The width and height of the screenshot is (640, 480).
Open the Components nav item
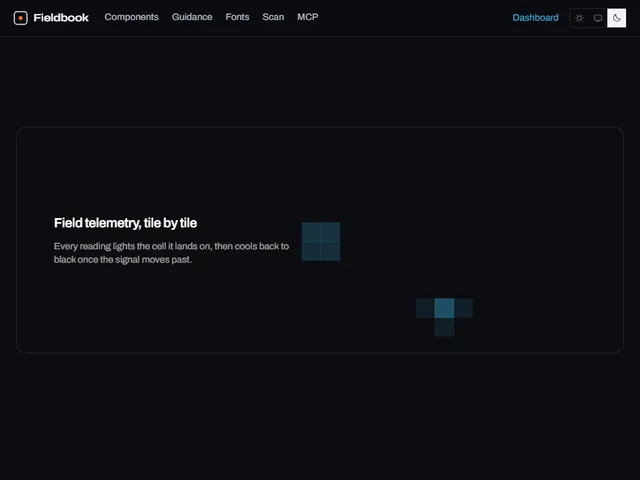coord(131,17)
